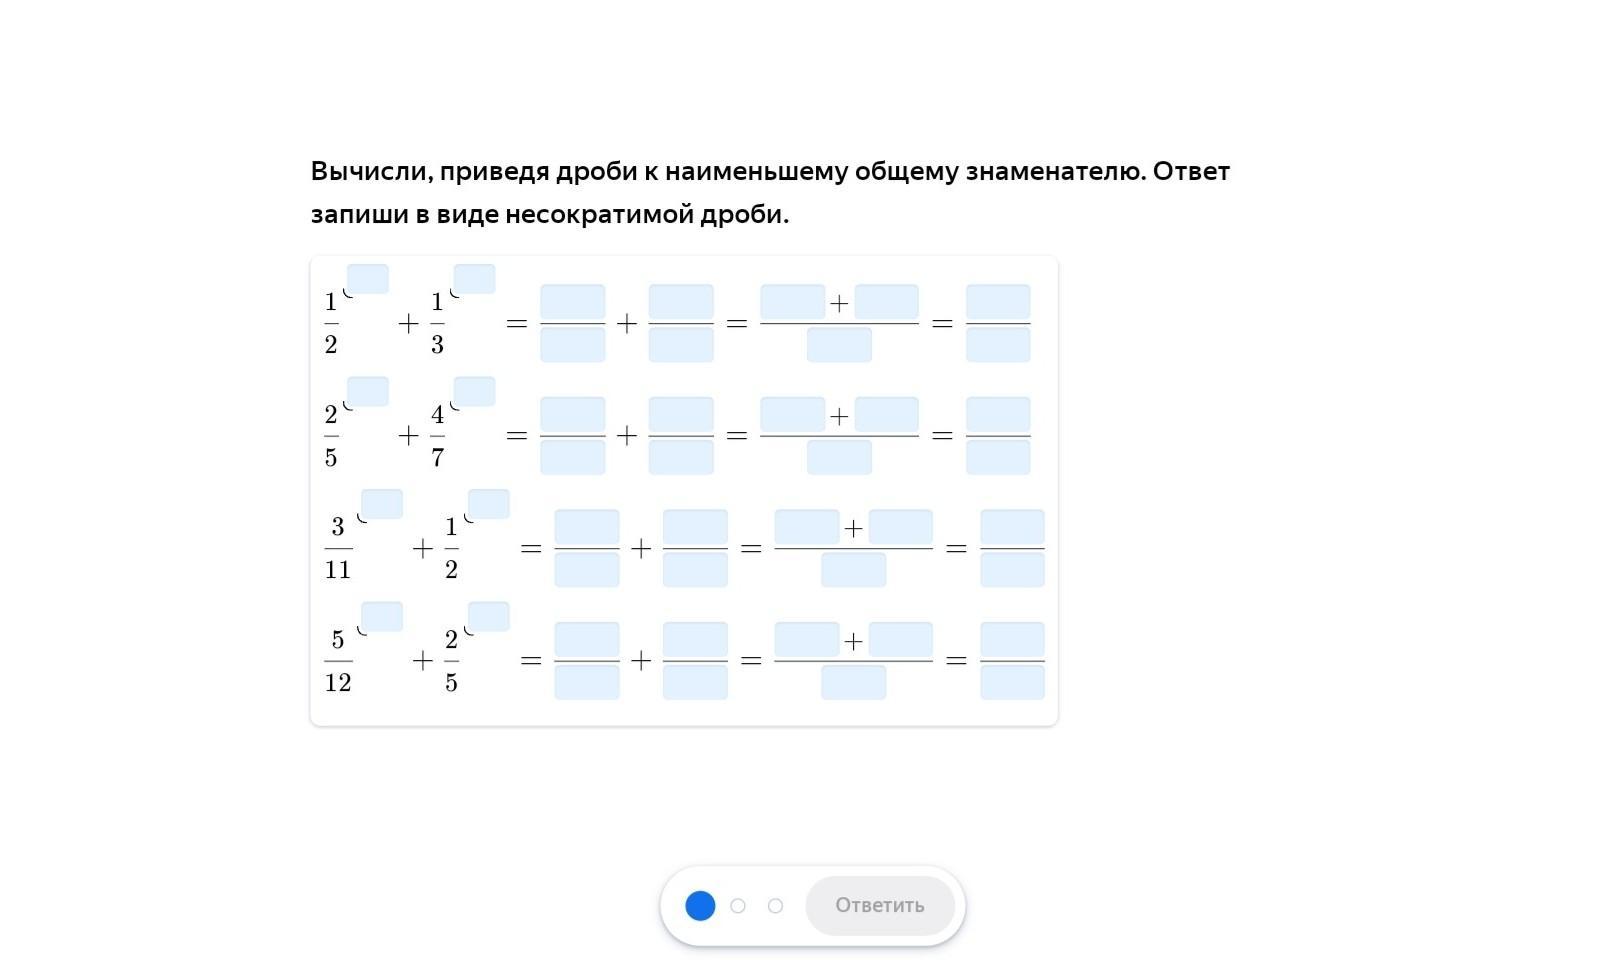Click second numerator in combined sum, row three
The height and width of the screenshot is (960, 1600).
pyautogui.click(x=901, y=526)
